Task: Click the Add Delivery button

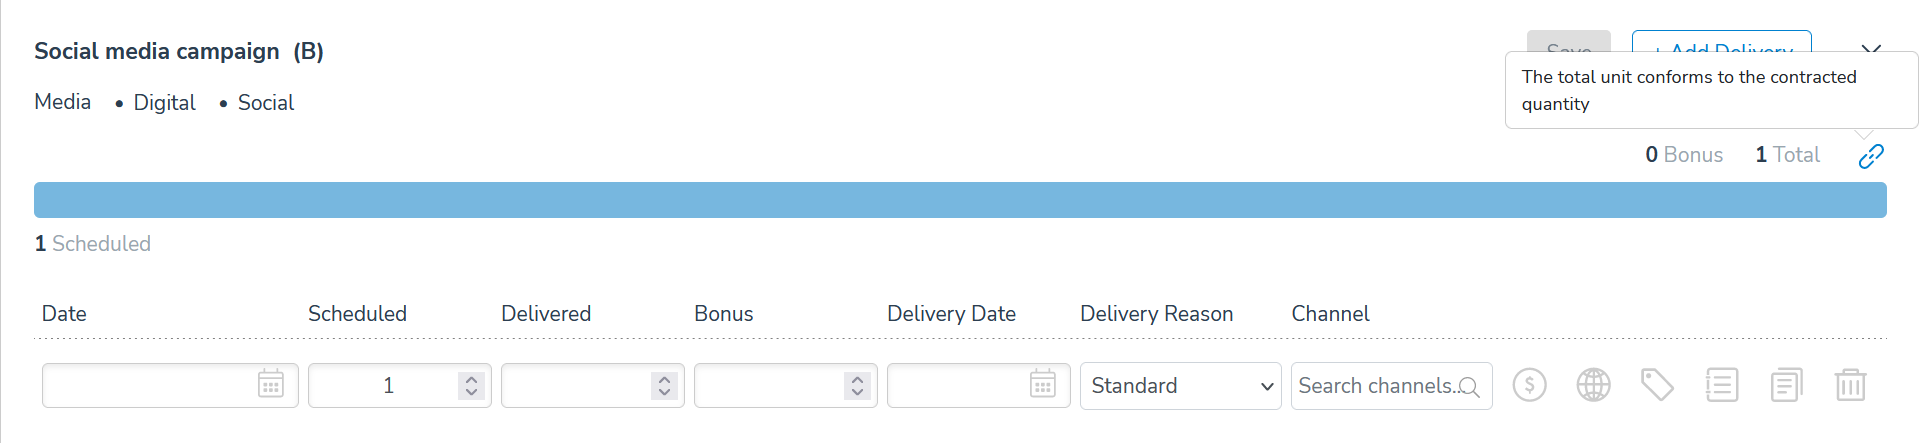Action: pyautogui.click(x=1721, y=44)
